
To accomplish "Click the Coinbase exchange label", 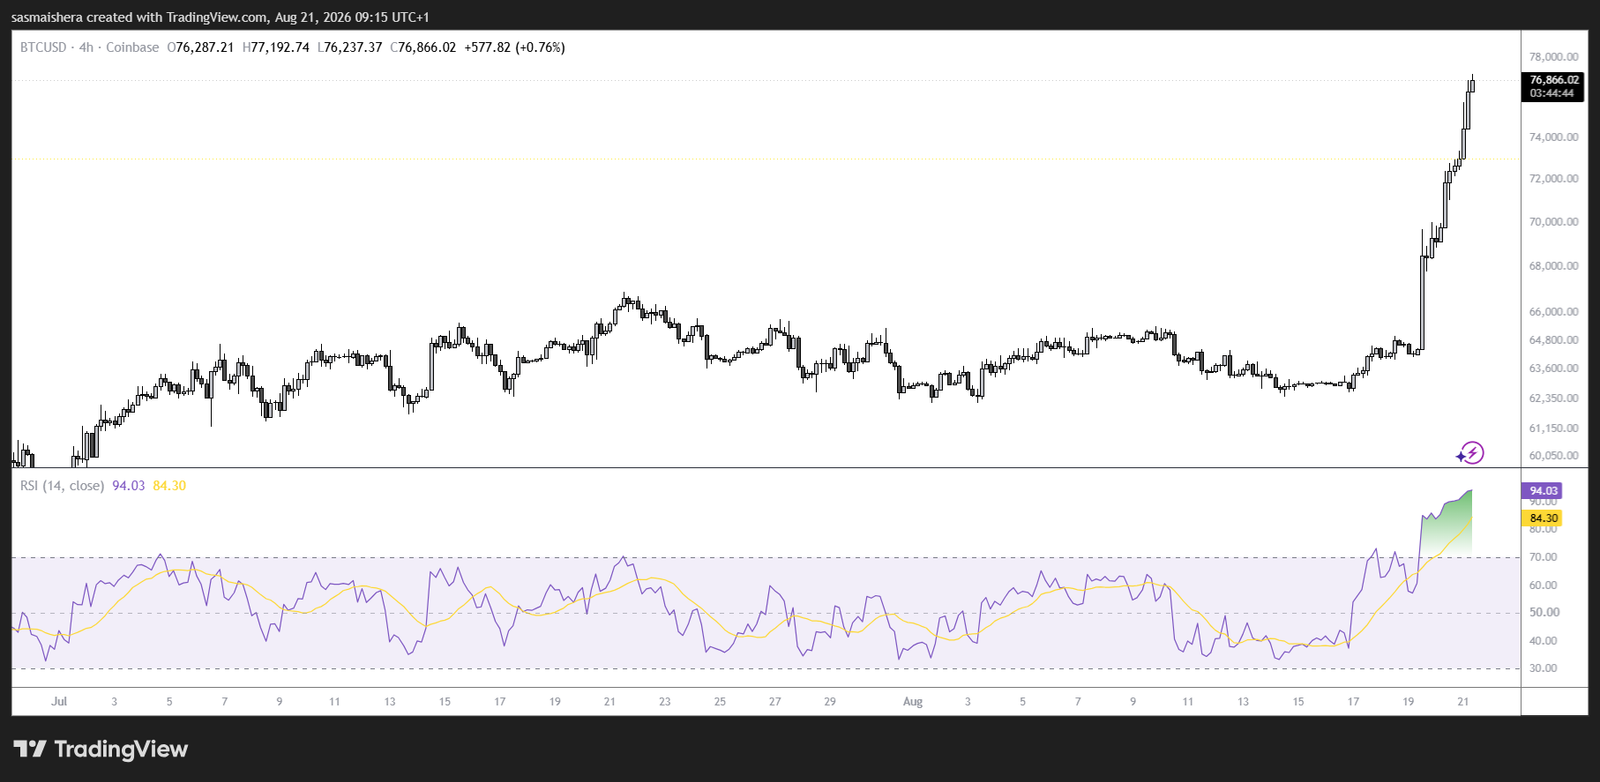I will (x=132, y=47).
